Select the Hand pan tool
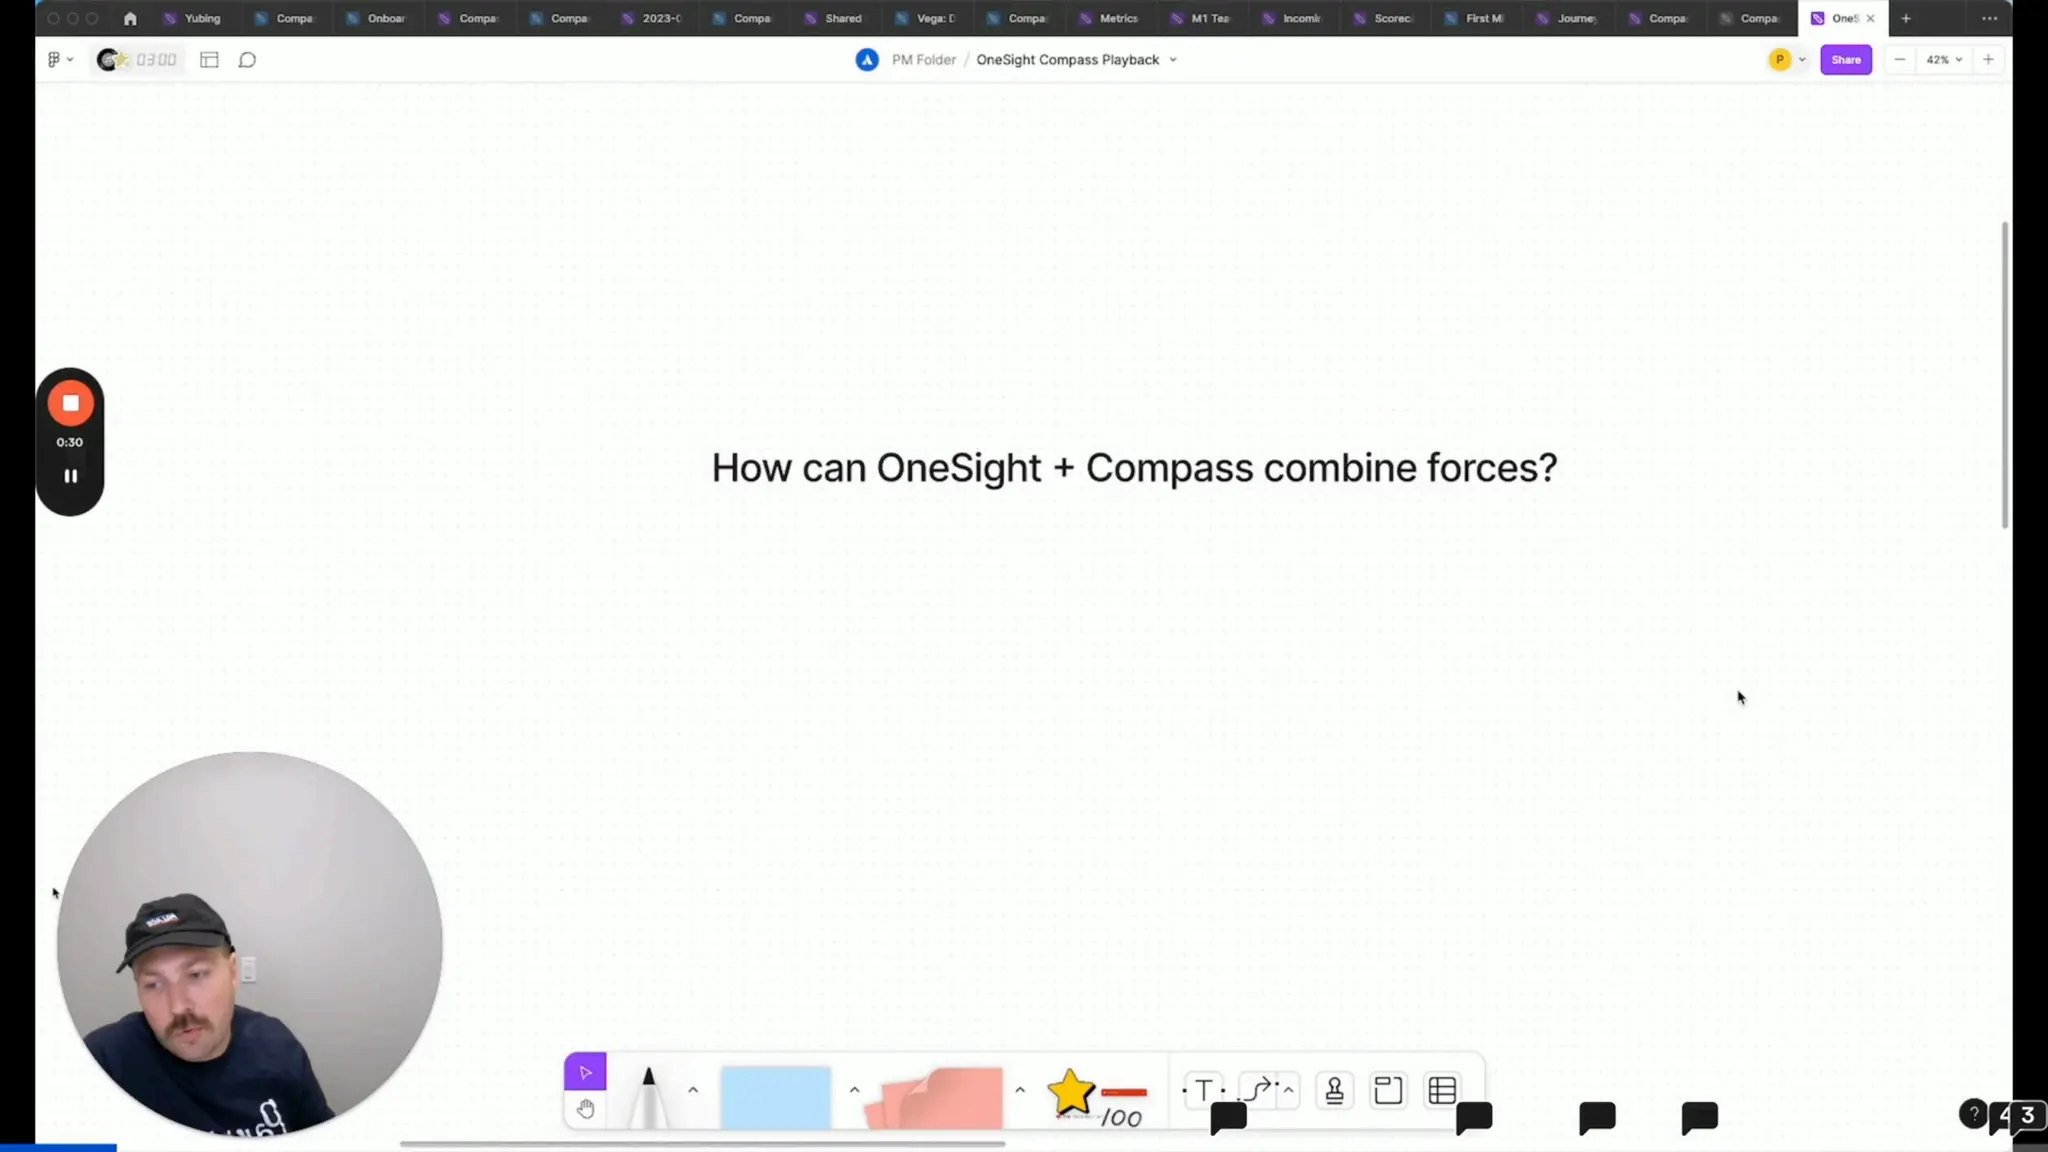The width and height of the screenshot is (2048, 1152). click(x=585, y=1109)
